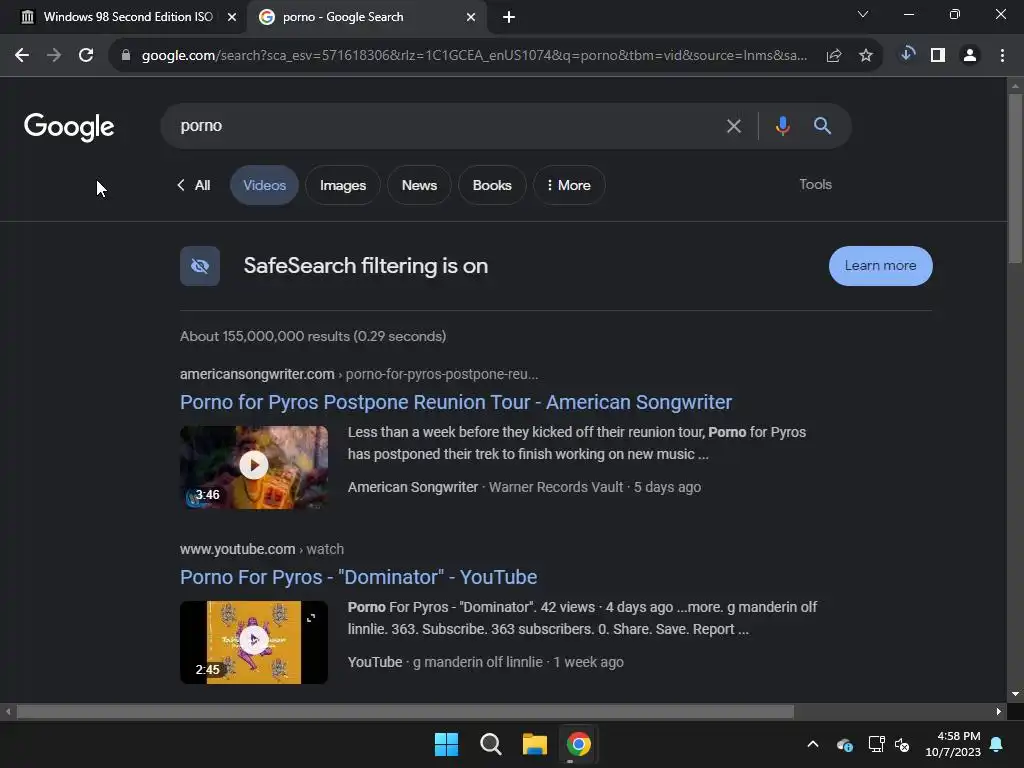This screenshot has width=1024, height=768.
Task: Open the Tools options
Action: pos(816,185)
